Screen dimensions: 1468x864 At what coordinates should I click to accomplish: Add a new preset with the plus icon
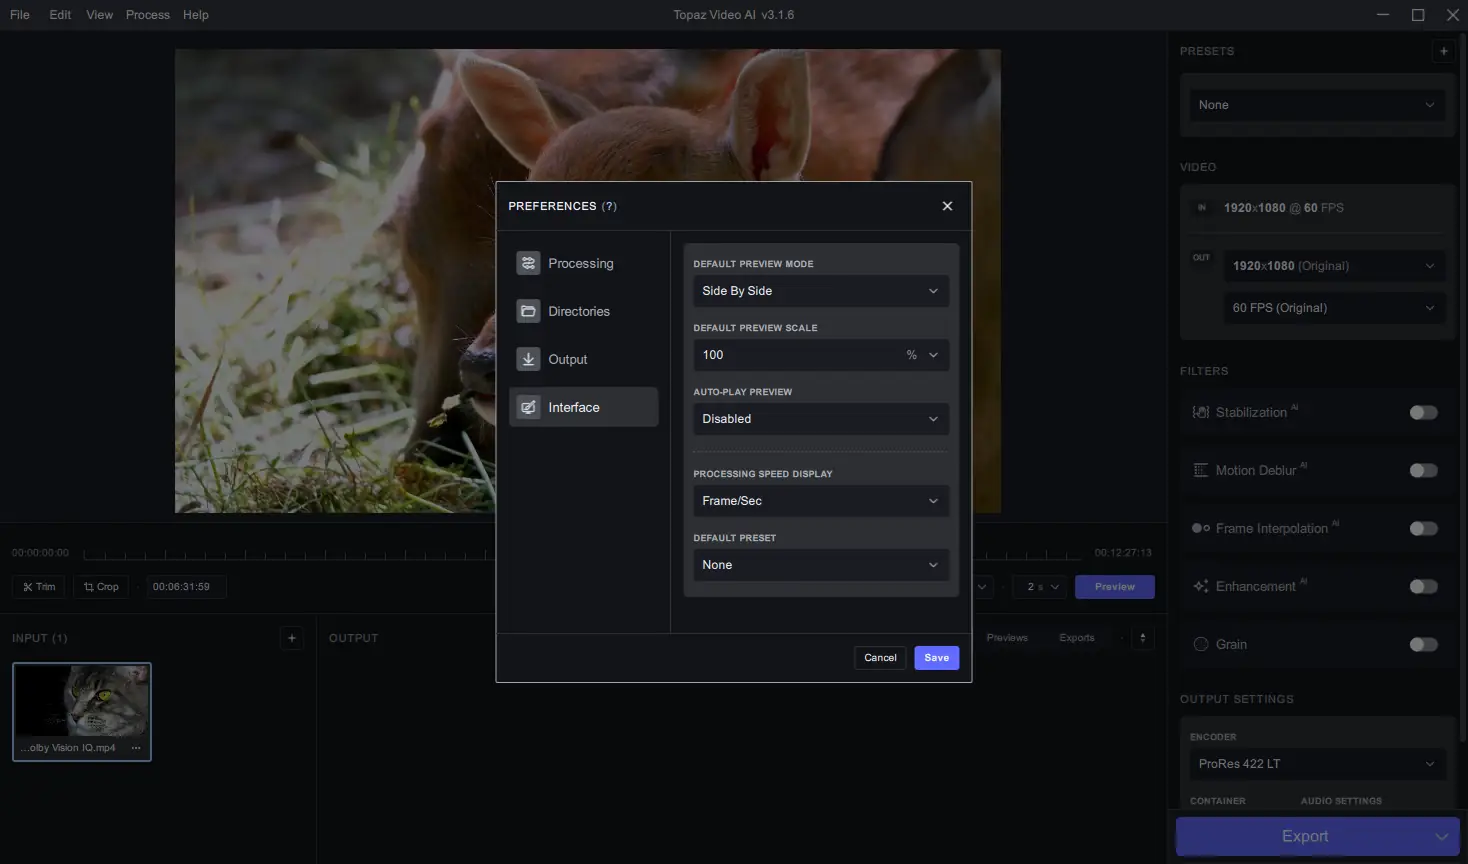(x=1443, y=51)
